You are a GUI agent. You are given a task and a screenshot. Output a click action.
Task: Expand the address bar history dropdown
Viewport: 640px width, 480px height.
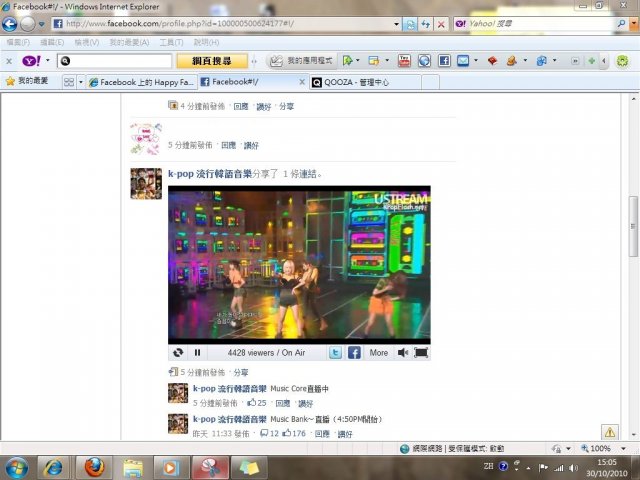point(396,24)
